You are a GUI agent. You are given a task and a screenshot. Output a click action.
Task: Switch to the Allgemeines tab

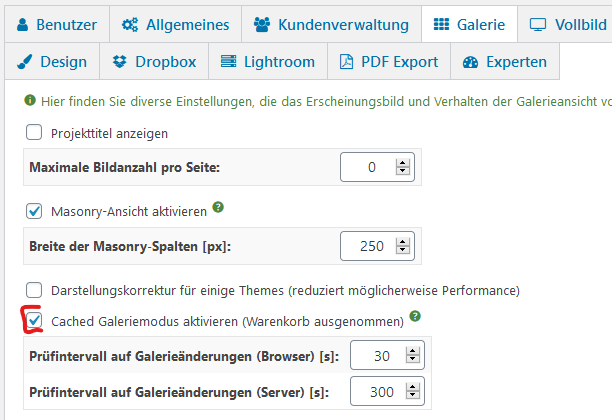pos(175,24)
